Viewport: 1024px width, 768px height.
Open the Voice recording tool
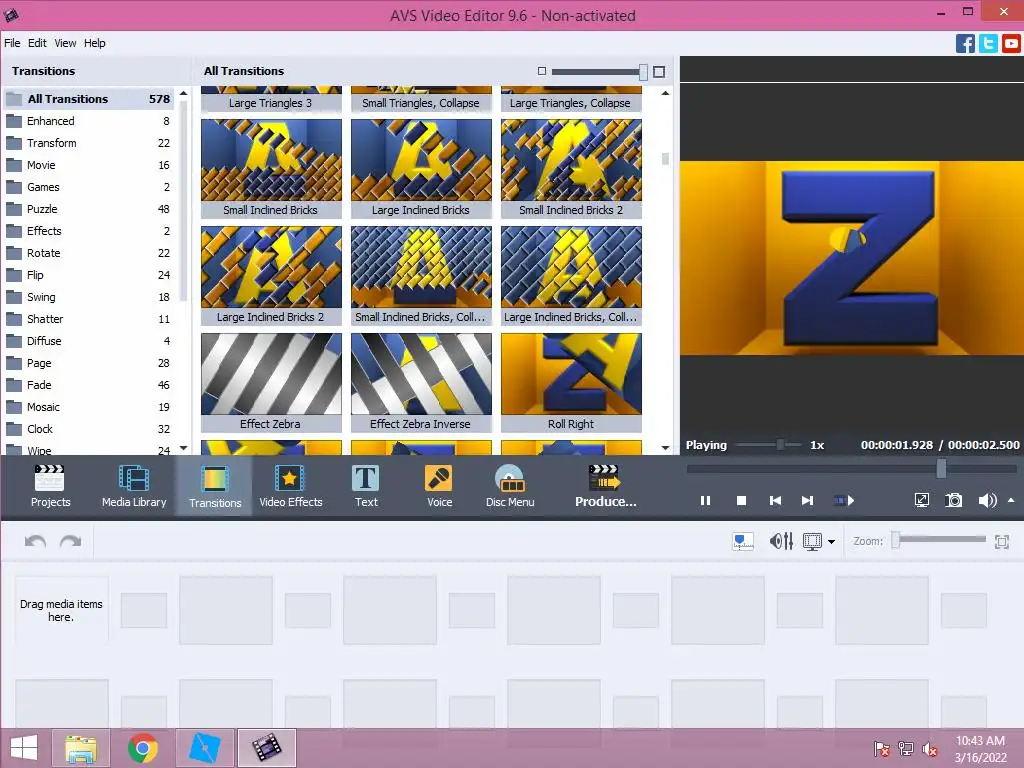click(440, 486)
